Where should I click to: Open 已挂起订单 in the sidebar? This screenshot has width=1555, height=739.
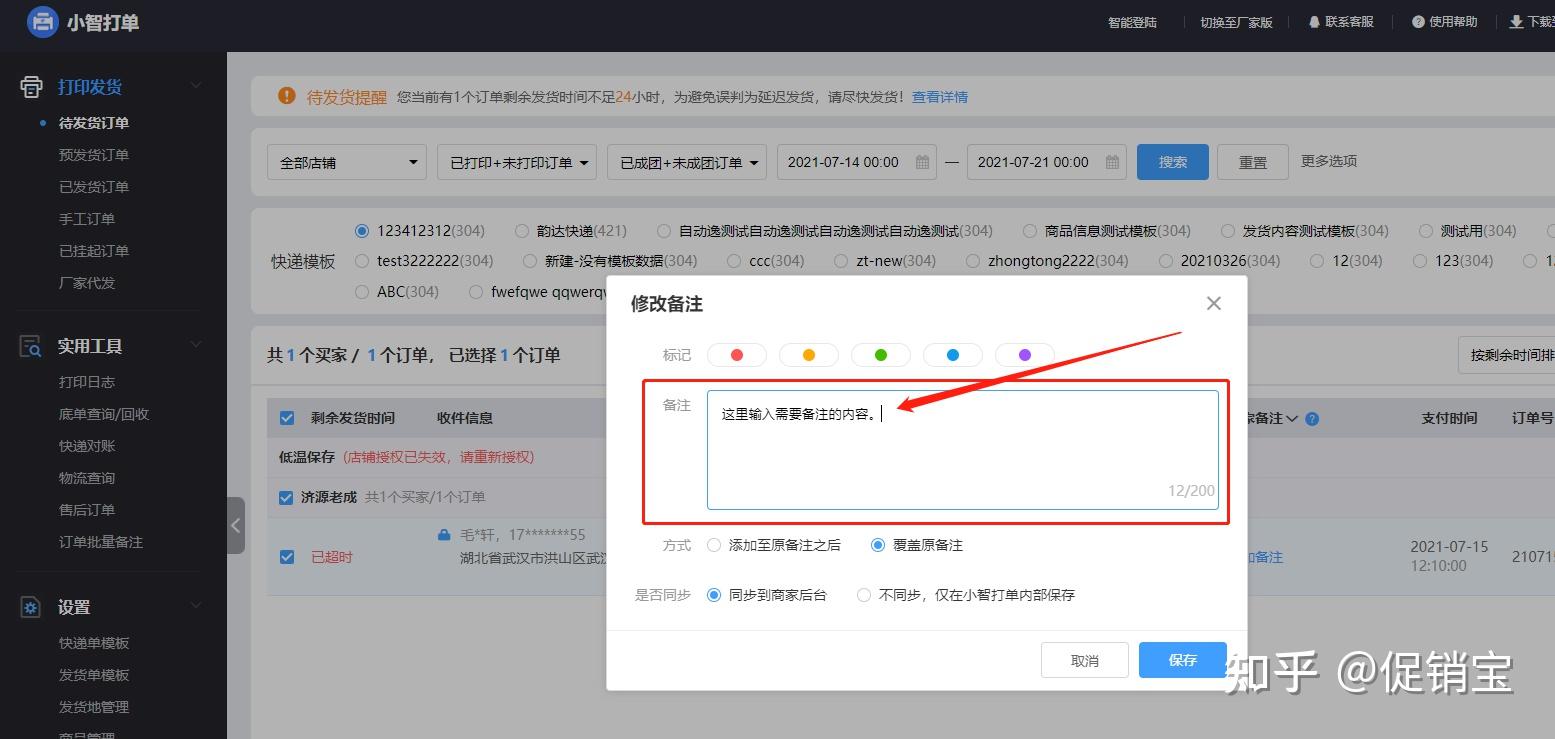[94, 251]
